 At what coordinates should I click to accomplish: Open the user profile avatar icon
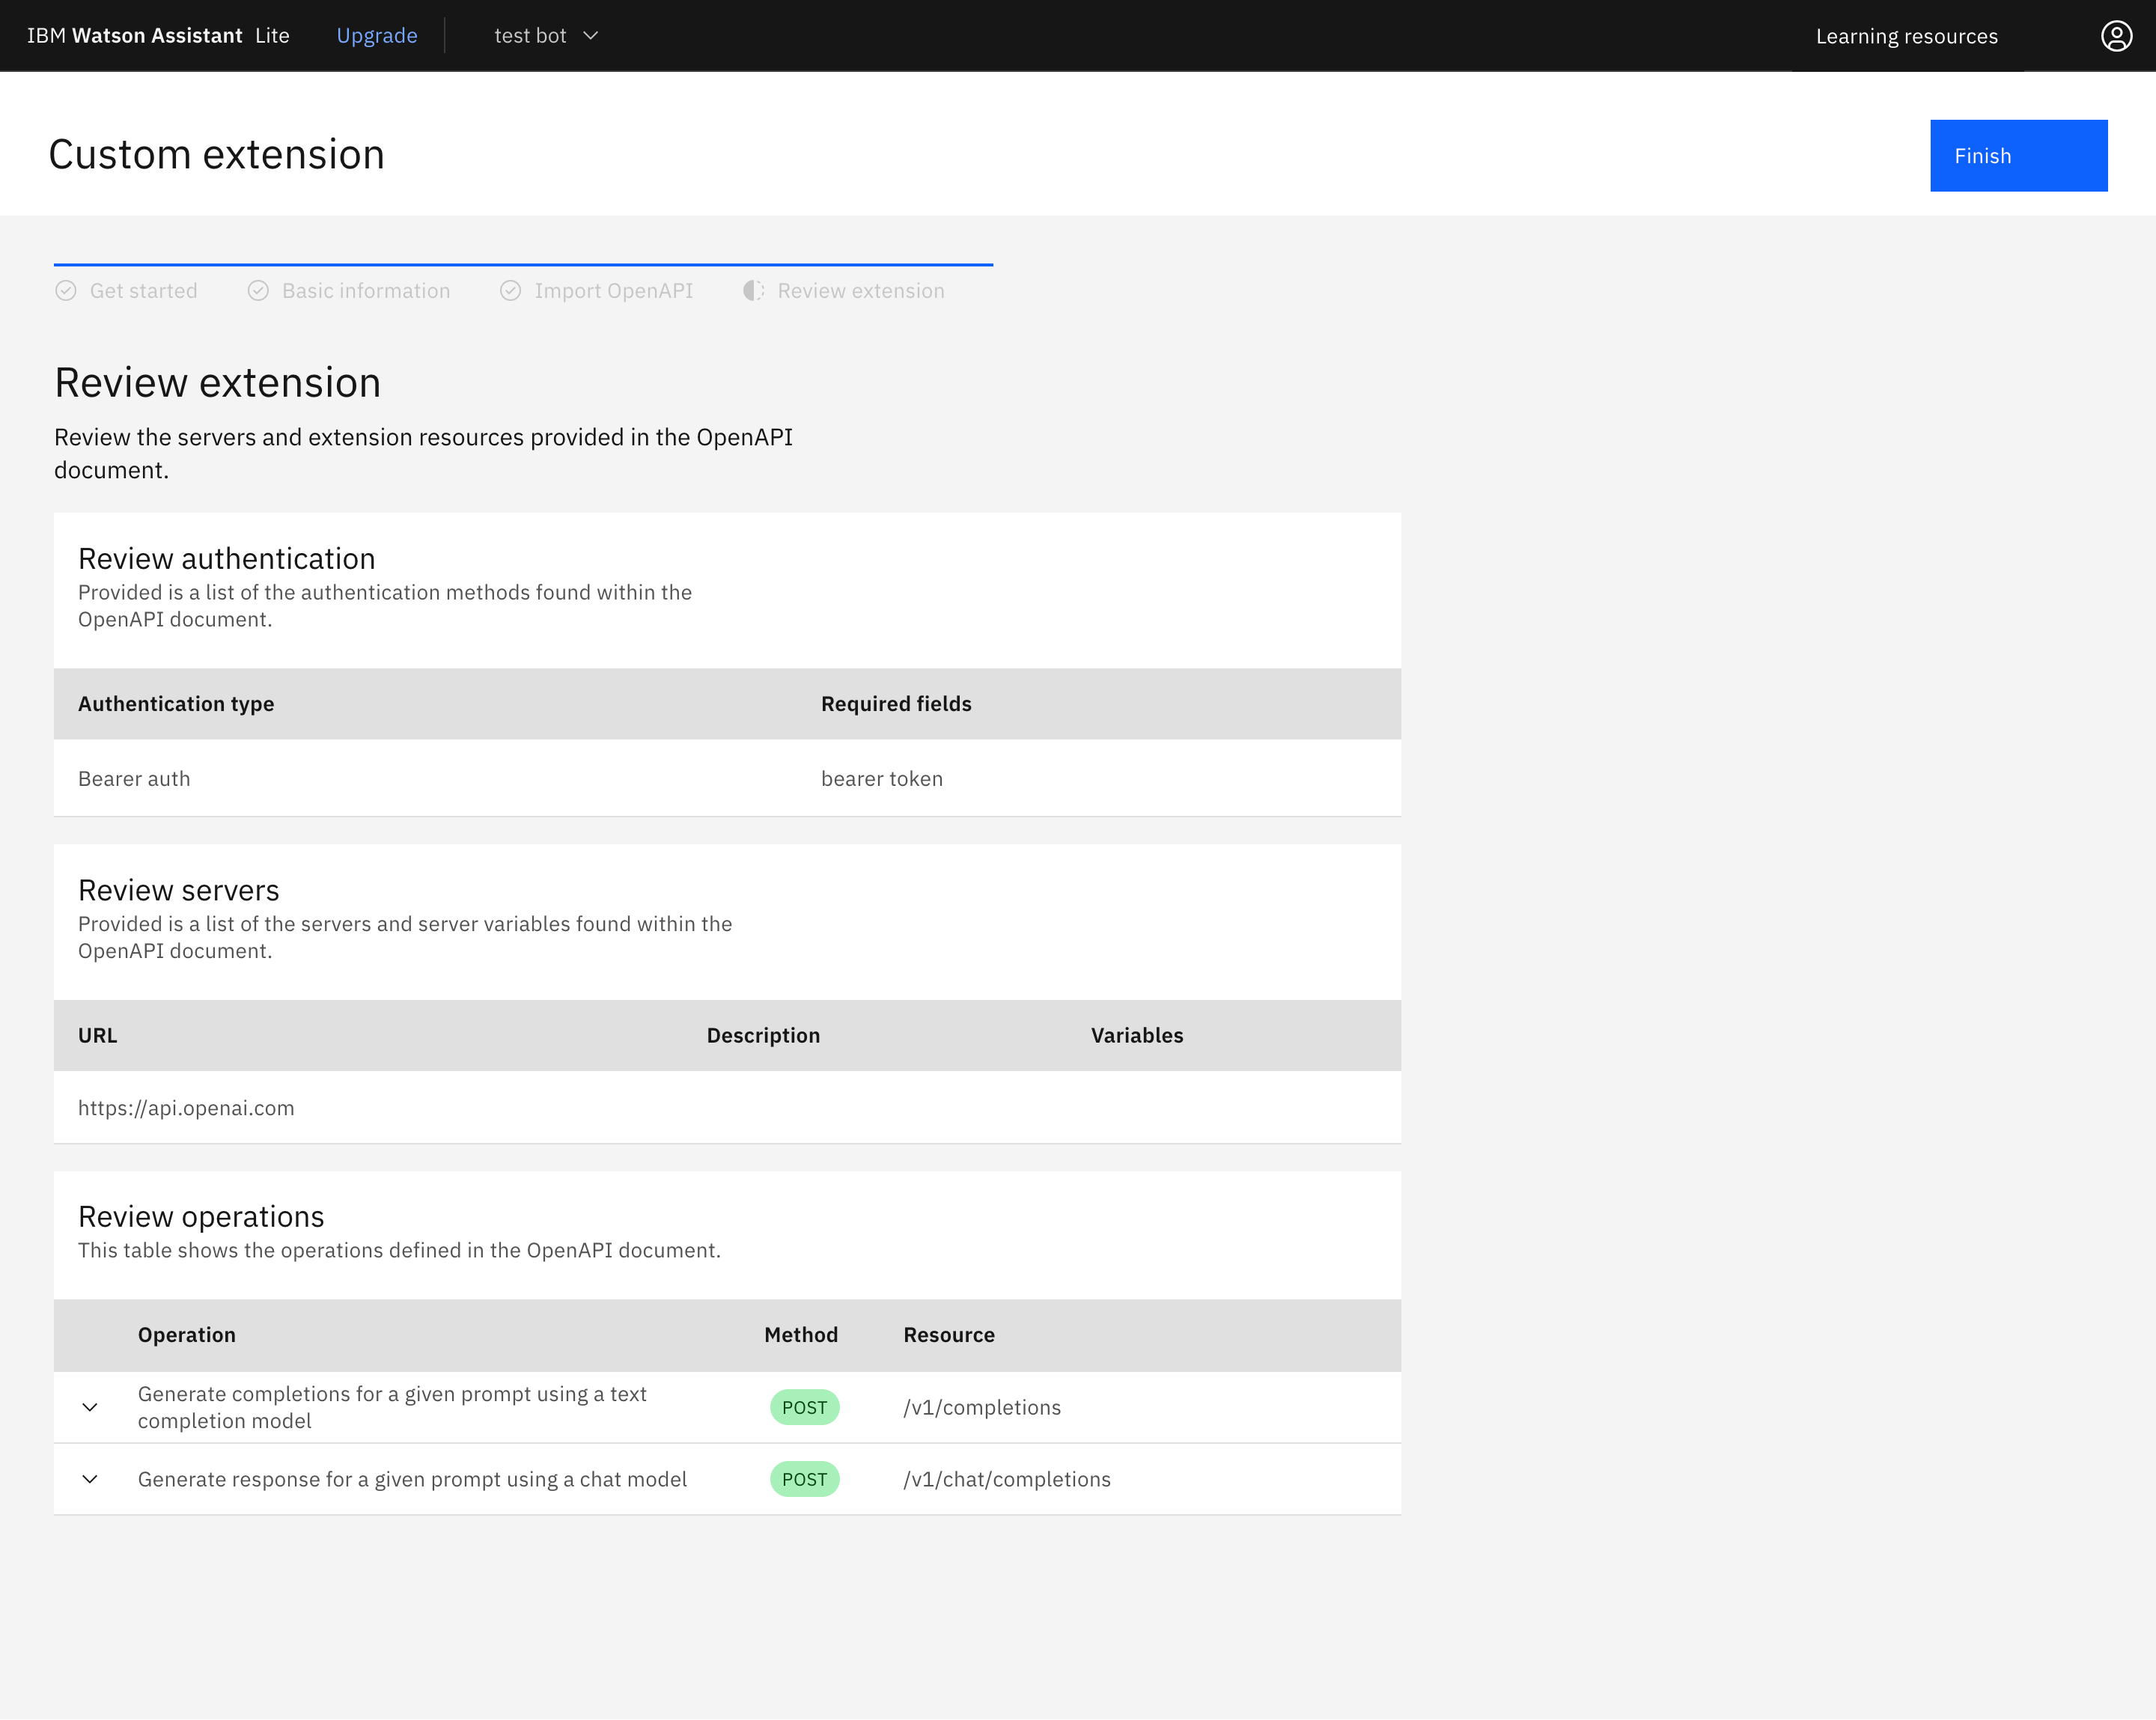(x=2116, y=36)
